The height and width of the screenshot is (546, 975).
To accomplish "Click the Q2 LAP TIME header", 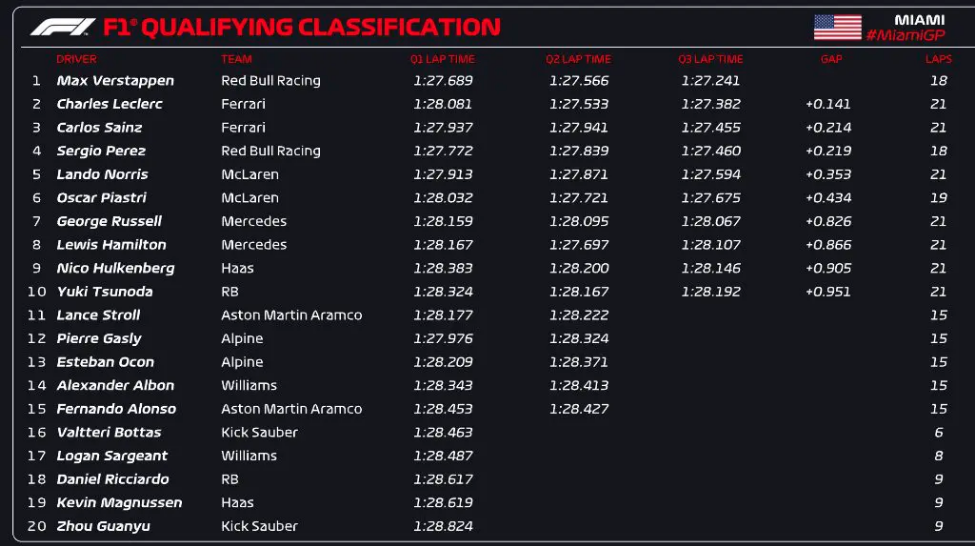I will coord(578,59).
